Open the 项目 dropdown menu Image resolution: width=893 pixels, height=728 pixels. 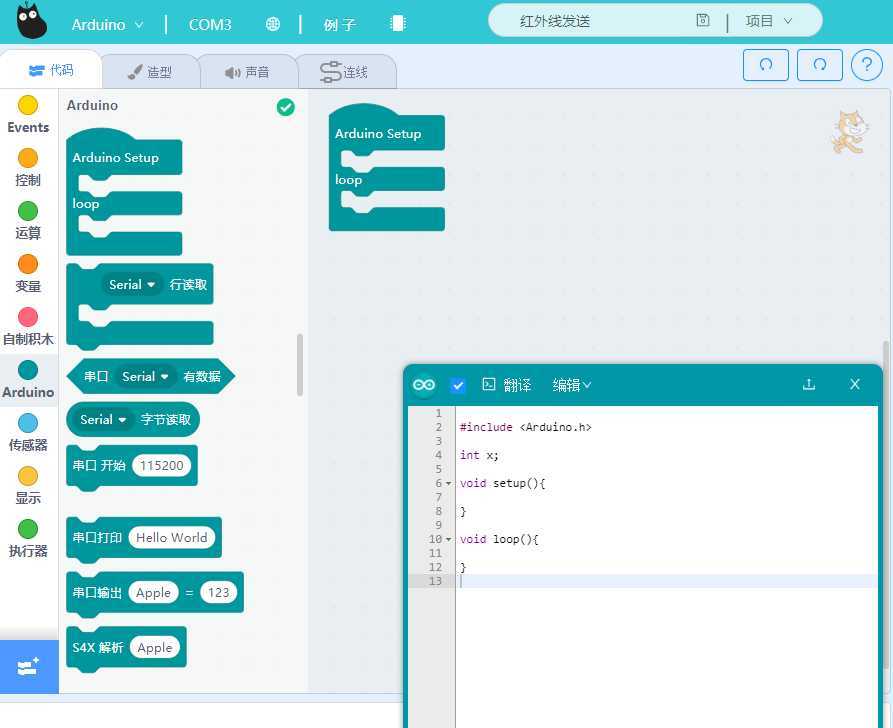click(x=769, y=21)
